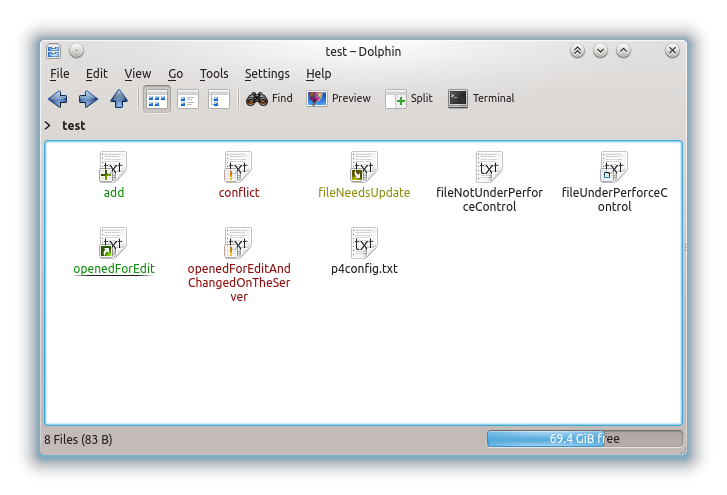Select the p4config.txt file icon
Screen dimensions: 727x495
click(x=364, y=242)
